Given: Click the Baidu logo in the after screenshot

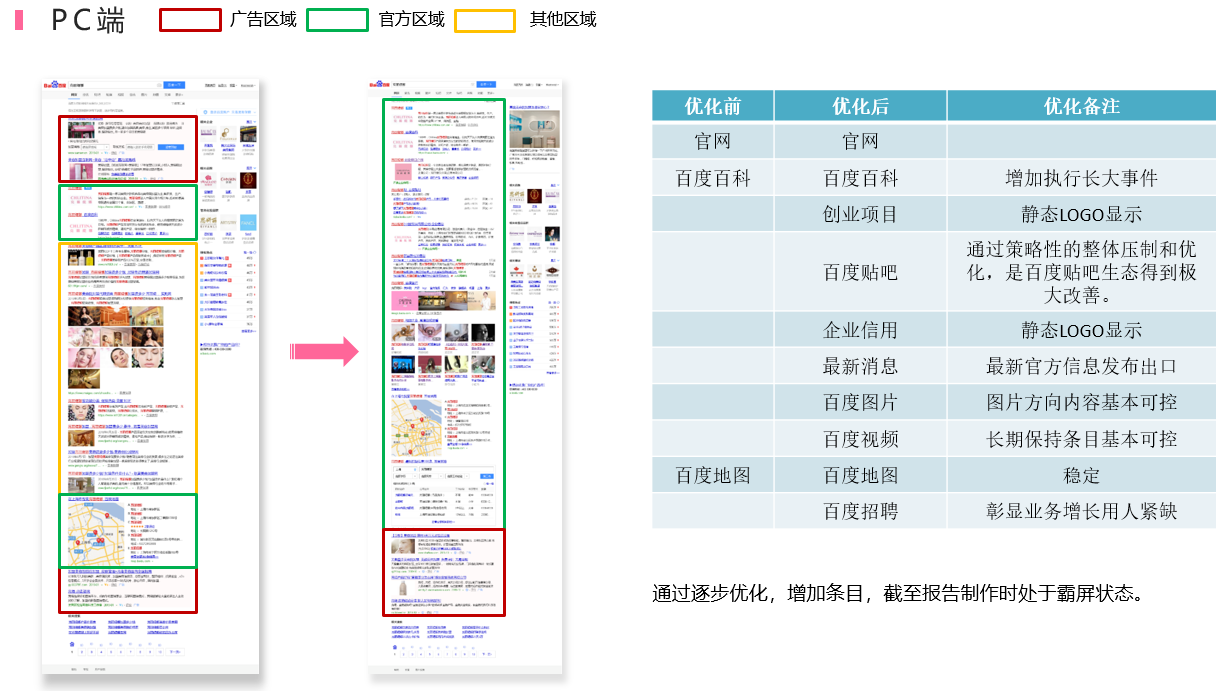Looking at the screenshot, I should coord(378,85).
